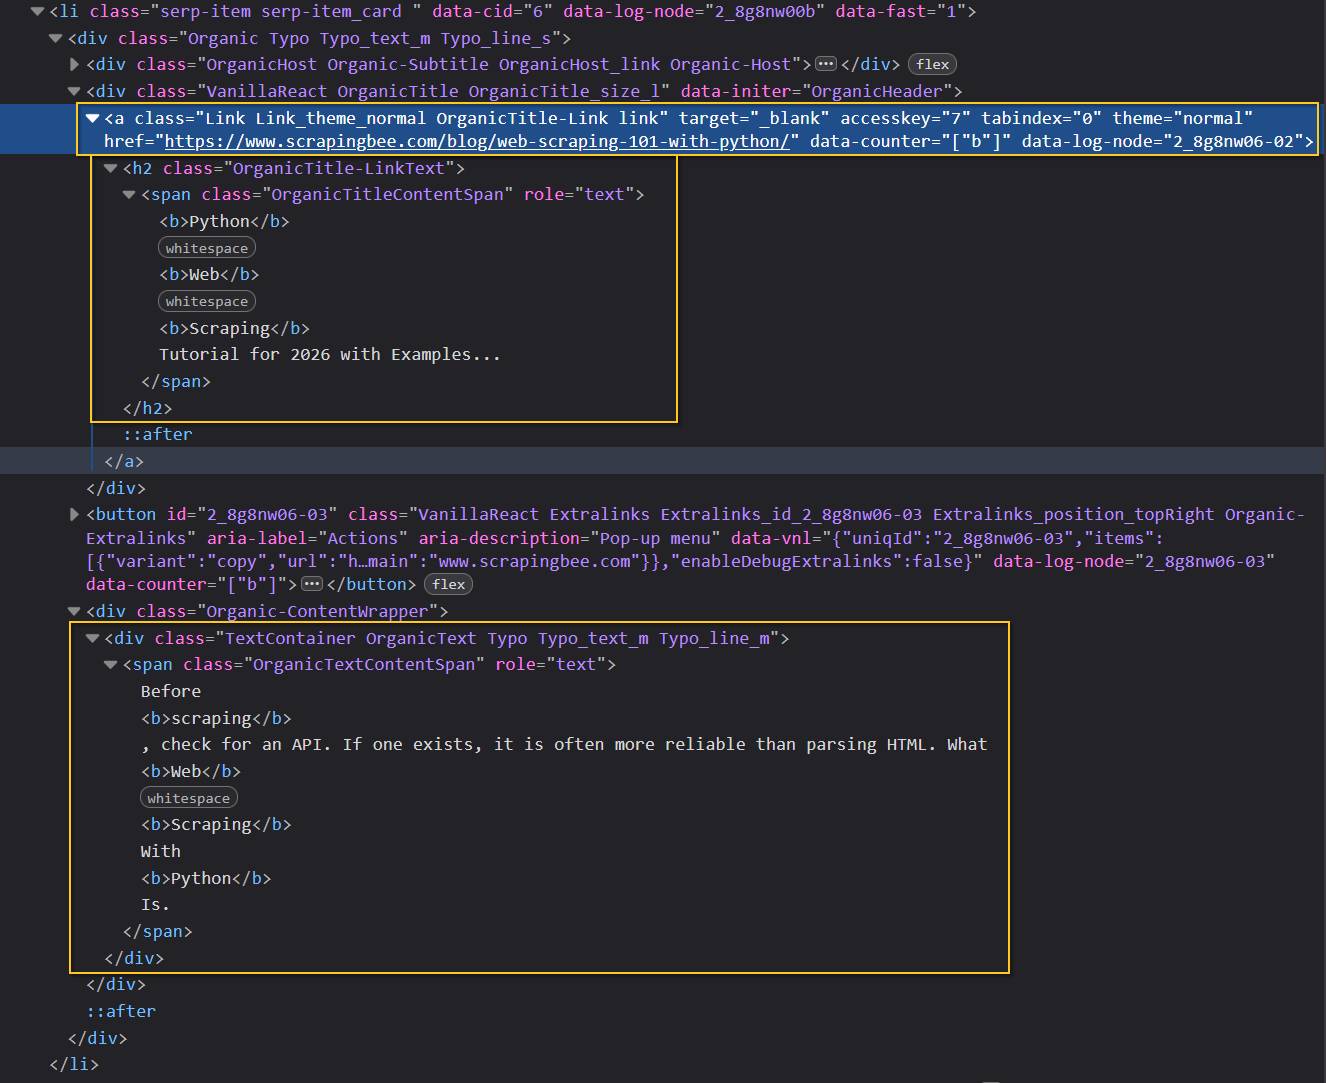
Task: Collapse the TextContainer OrganicText div
Action: [x=92, y=638]
